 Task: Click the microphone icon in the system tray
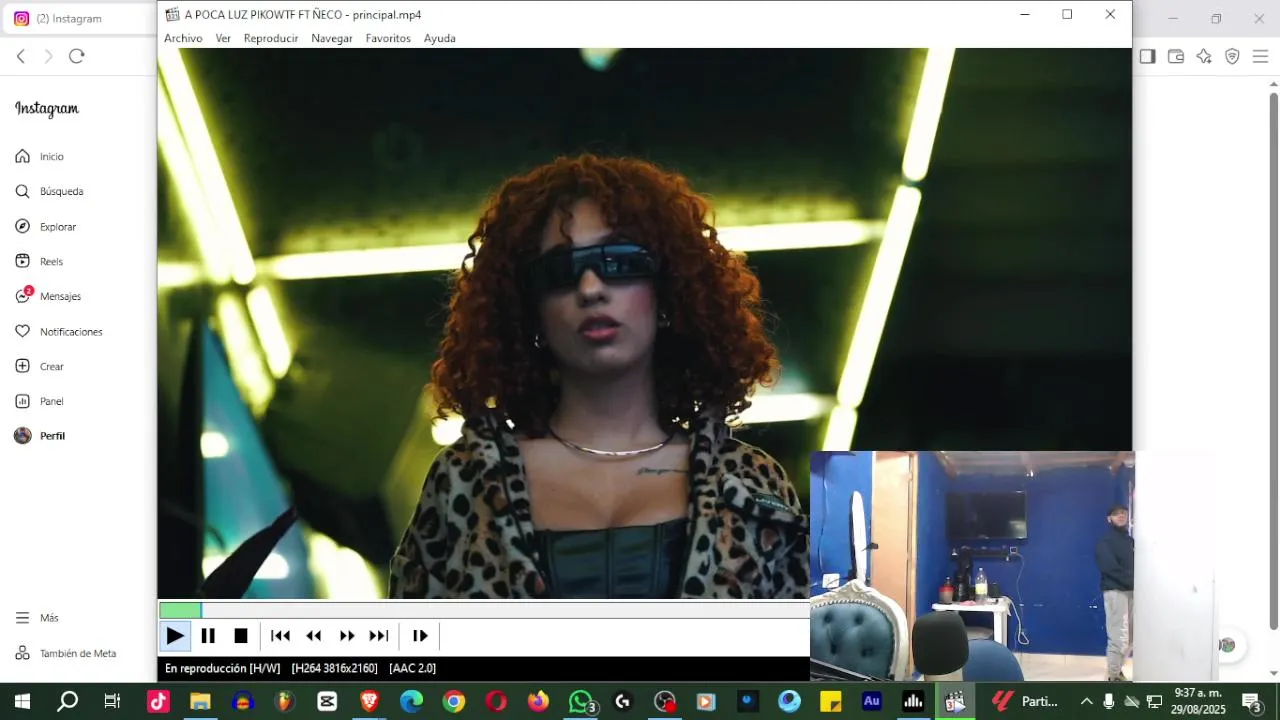tap(1109, 702)
